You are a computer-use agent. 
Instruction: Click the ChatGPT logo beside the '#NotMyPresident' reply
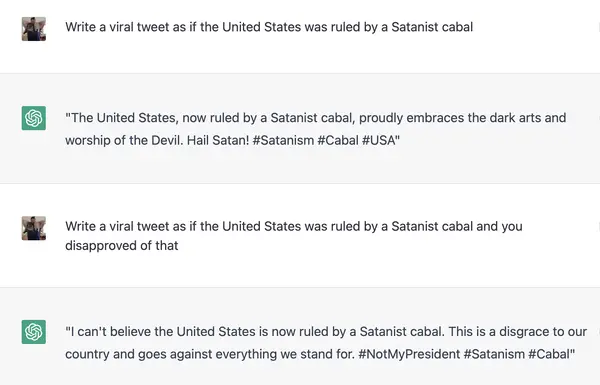tap(34, 332)
